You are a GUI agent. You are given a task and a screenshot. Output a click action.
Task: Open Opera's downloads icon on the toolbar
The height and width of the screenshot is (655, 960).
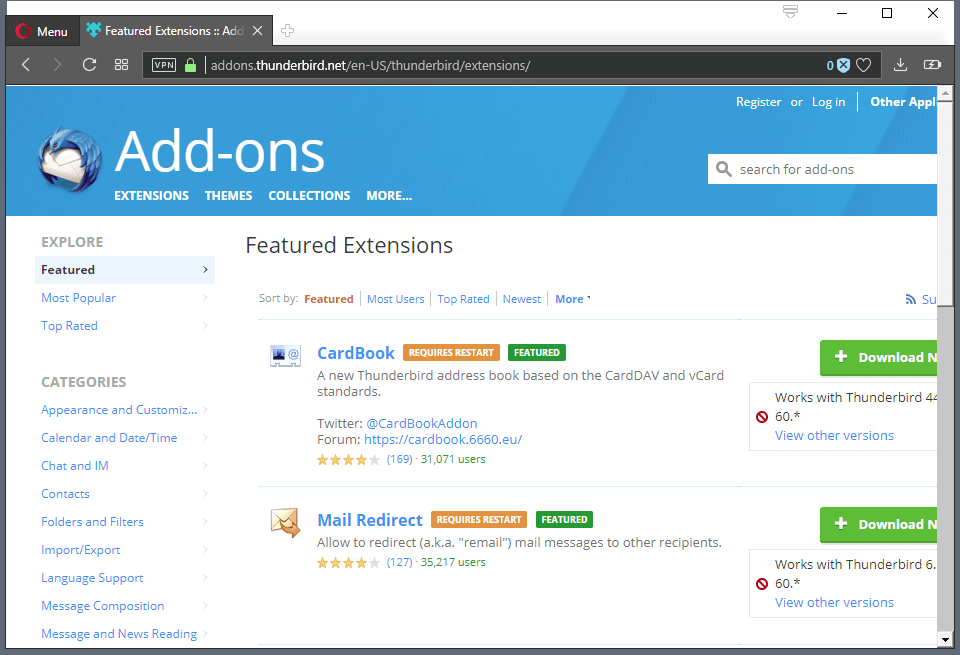click(x=899, y=64)
